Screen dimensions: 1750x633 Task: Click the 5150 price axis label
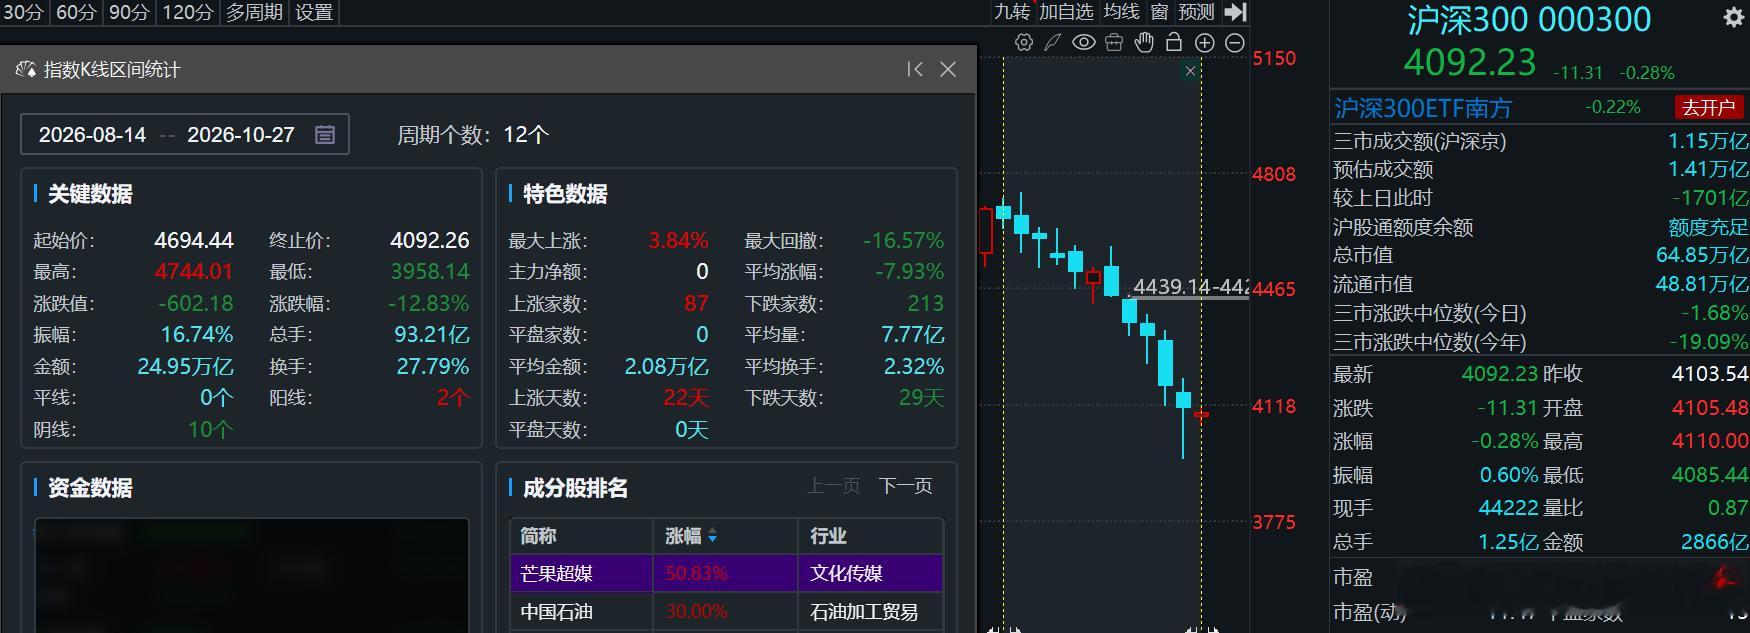1274,58
